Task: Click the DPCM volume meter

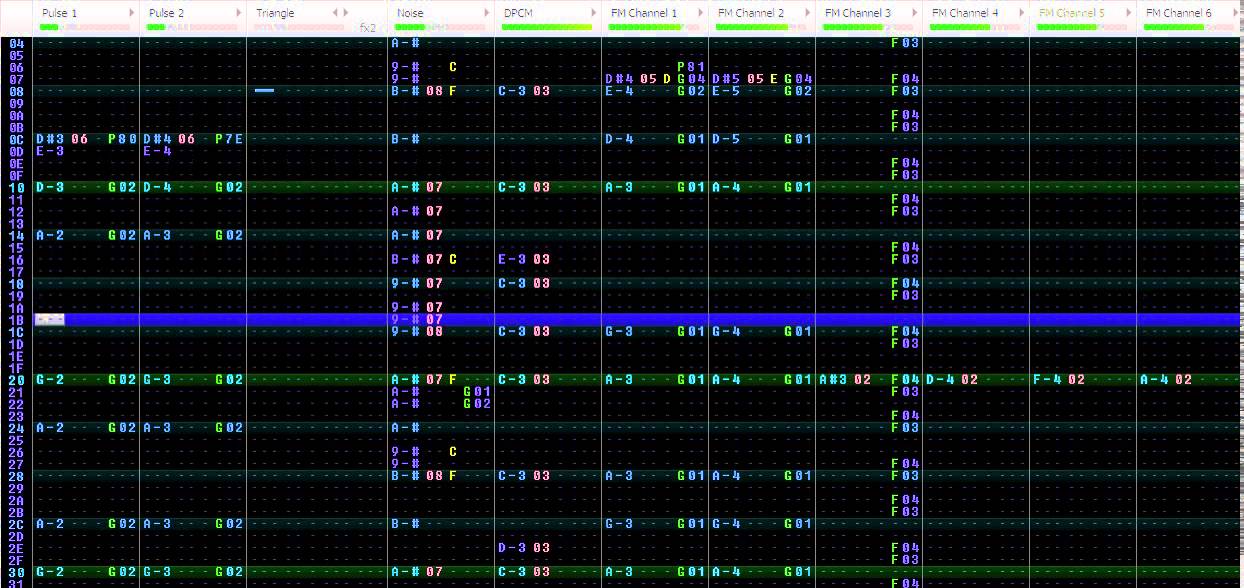Action: 546,27
